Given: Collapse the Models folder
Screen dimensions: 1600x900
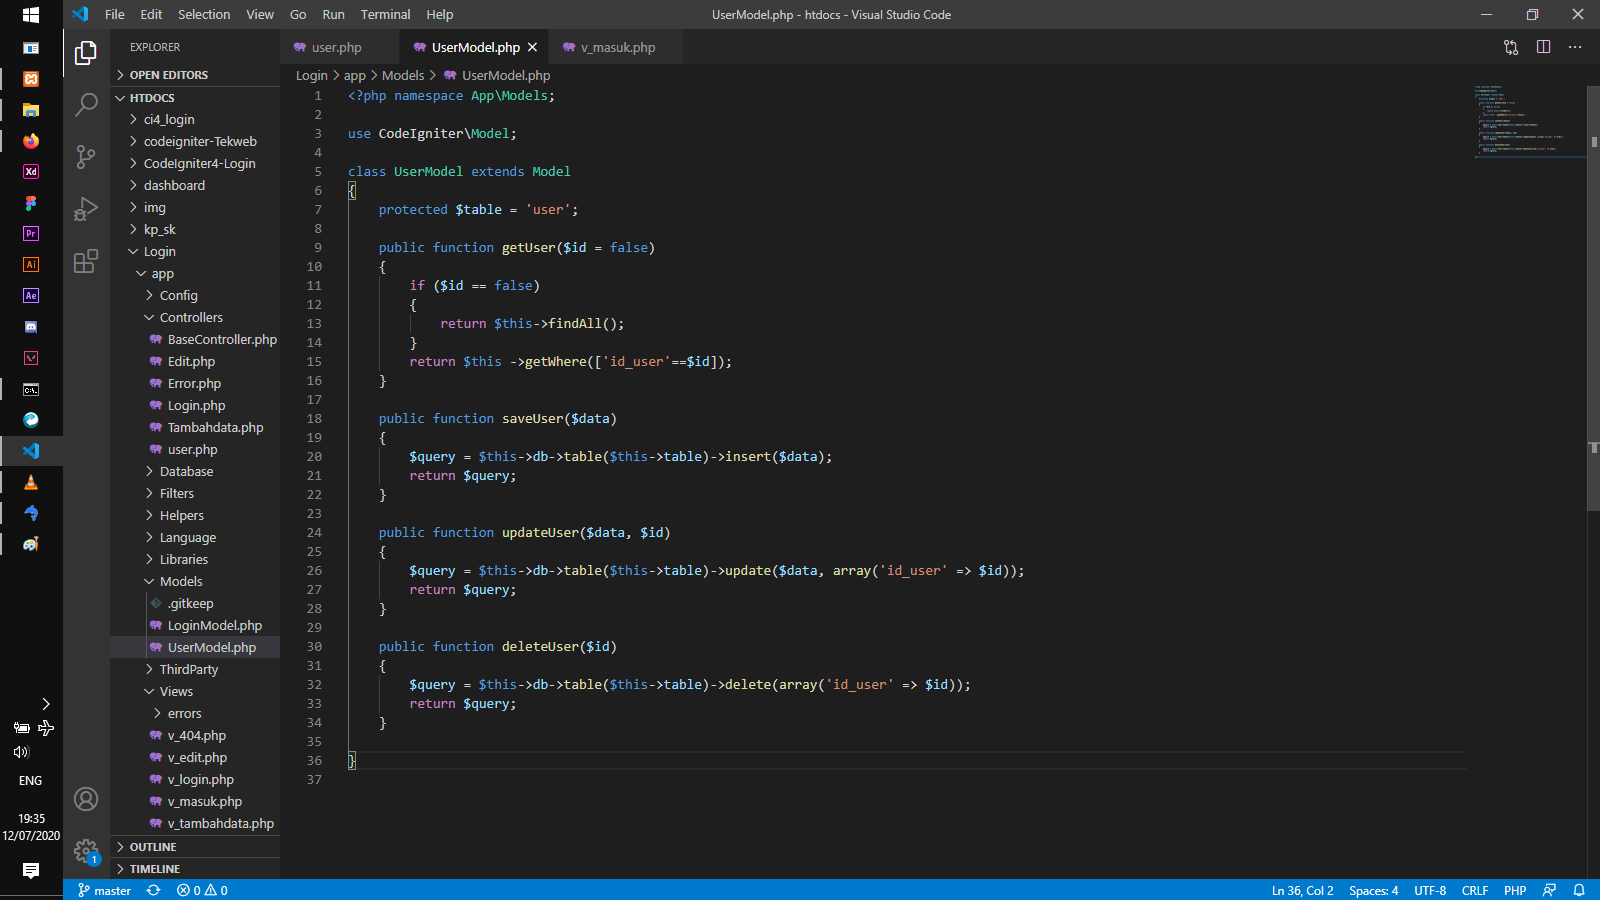Looking at the screenshot, I should coord(195,581).
